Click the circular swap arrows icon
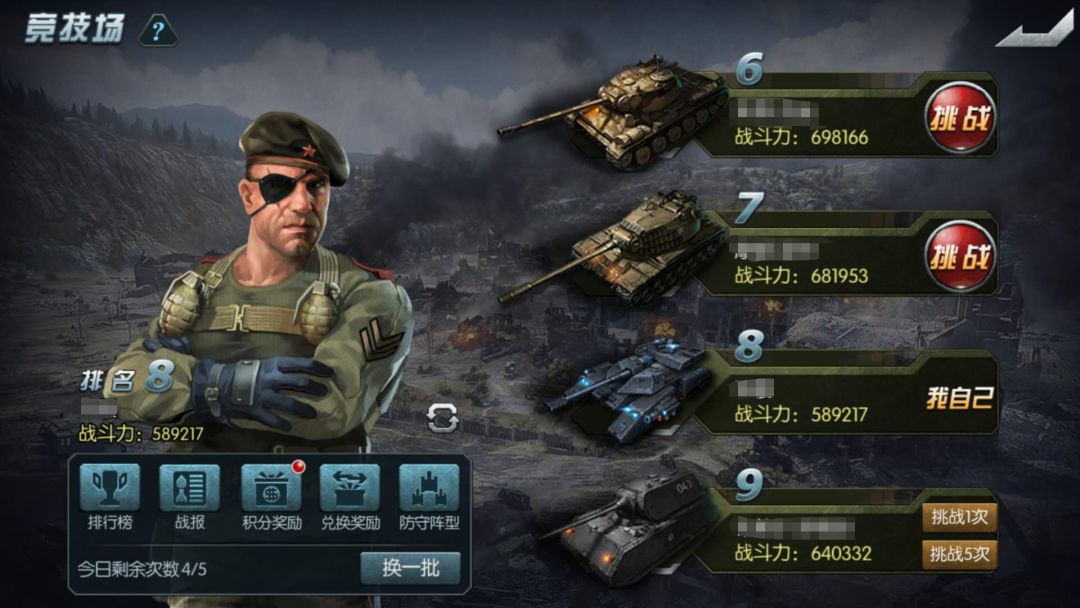Viewport: 1080px width, 608px height. click(442, 418)
